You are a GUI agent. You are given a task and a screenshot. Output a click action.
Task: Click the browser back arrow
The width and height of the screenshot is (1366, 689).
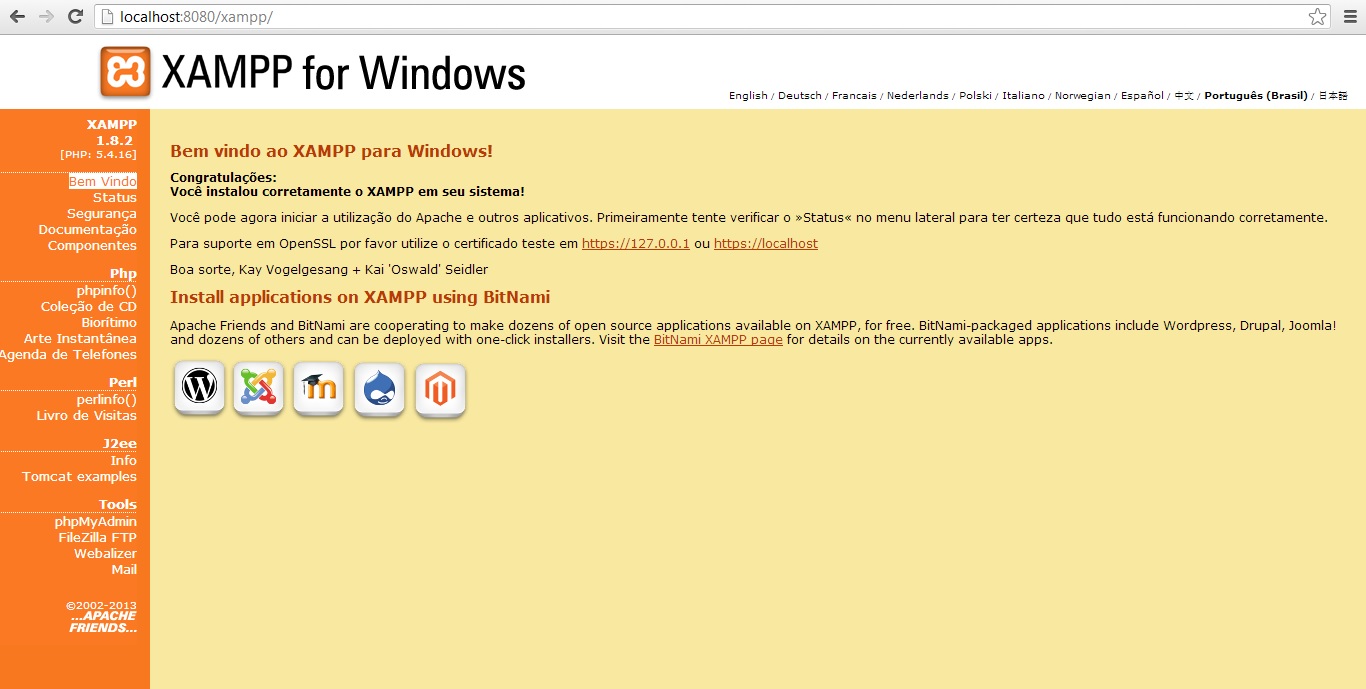click(17, 17)
